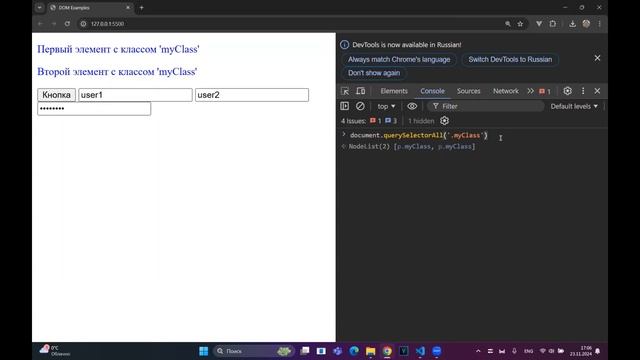
Task: Open the zoom indicator in address bar
Action: pos(508,24)
